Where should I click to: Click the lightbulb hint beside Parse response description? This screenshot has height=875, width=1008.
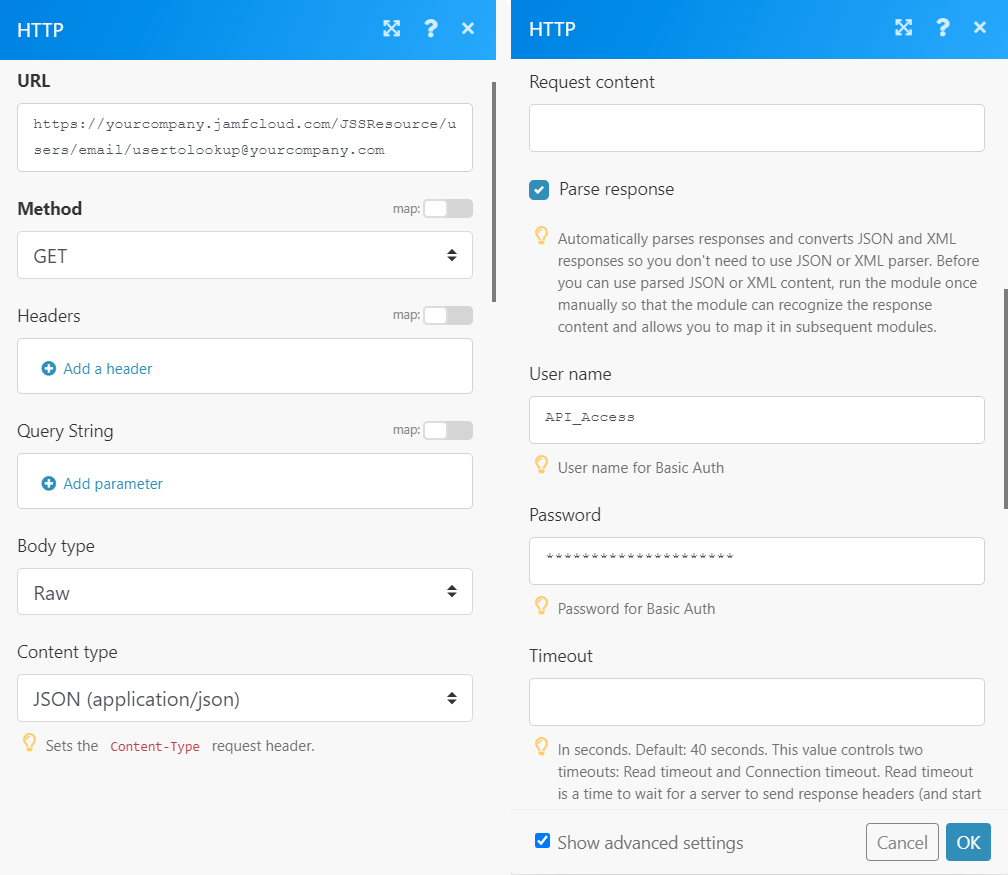coord(541,236)
